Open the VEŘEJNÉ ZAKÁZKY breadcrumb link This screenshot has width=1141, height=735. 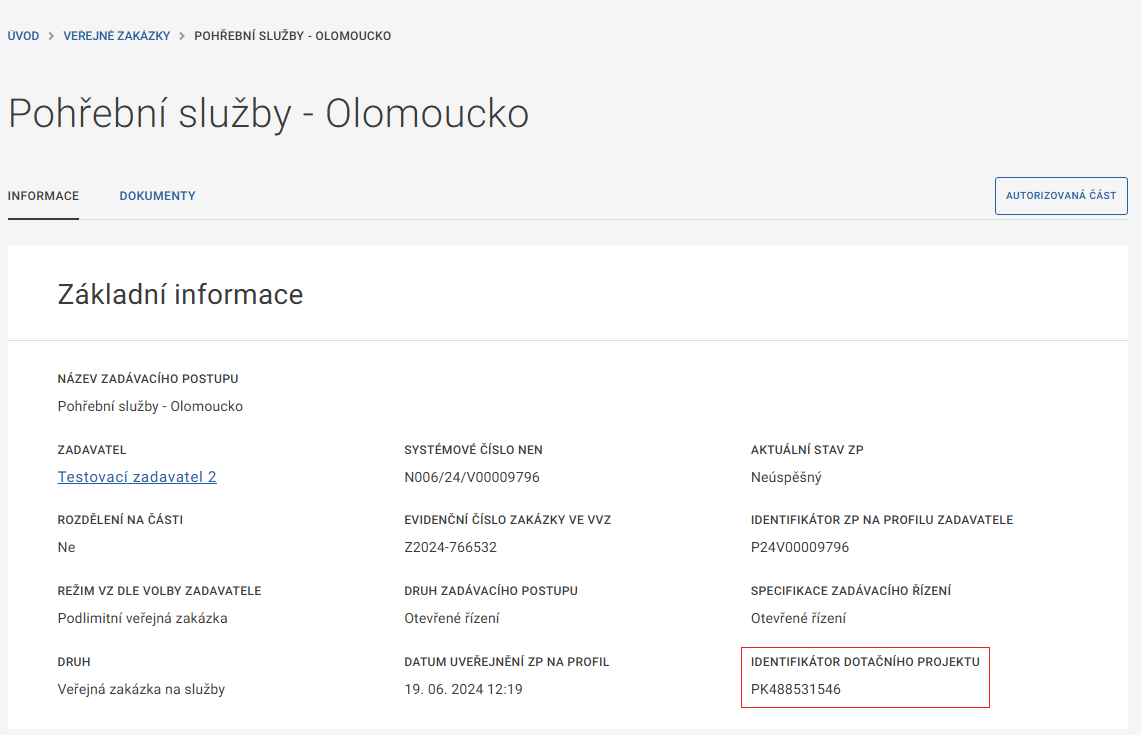[117, 35]
